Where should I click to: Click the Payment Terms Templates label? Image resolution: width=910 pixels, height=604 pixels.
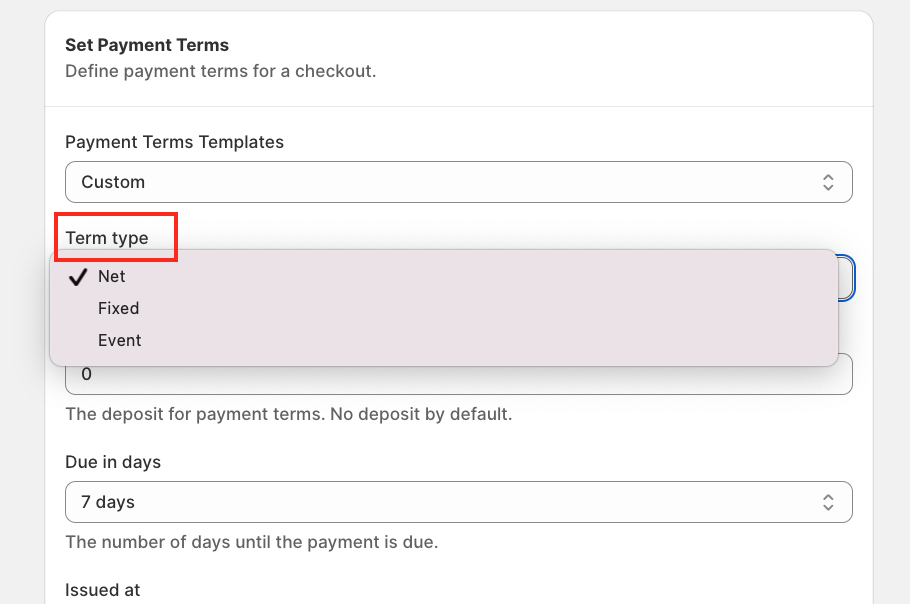(174, 142)
